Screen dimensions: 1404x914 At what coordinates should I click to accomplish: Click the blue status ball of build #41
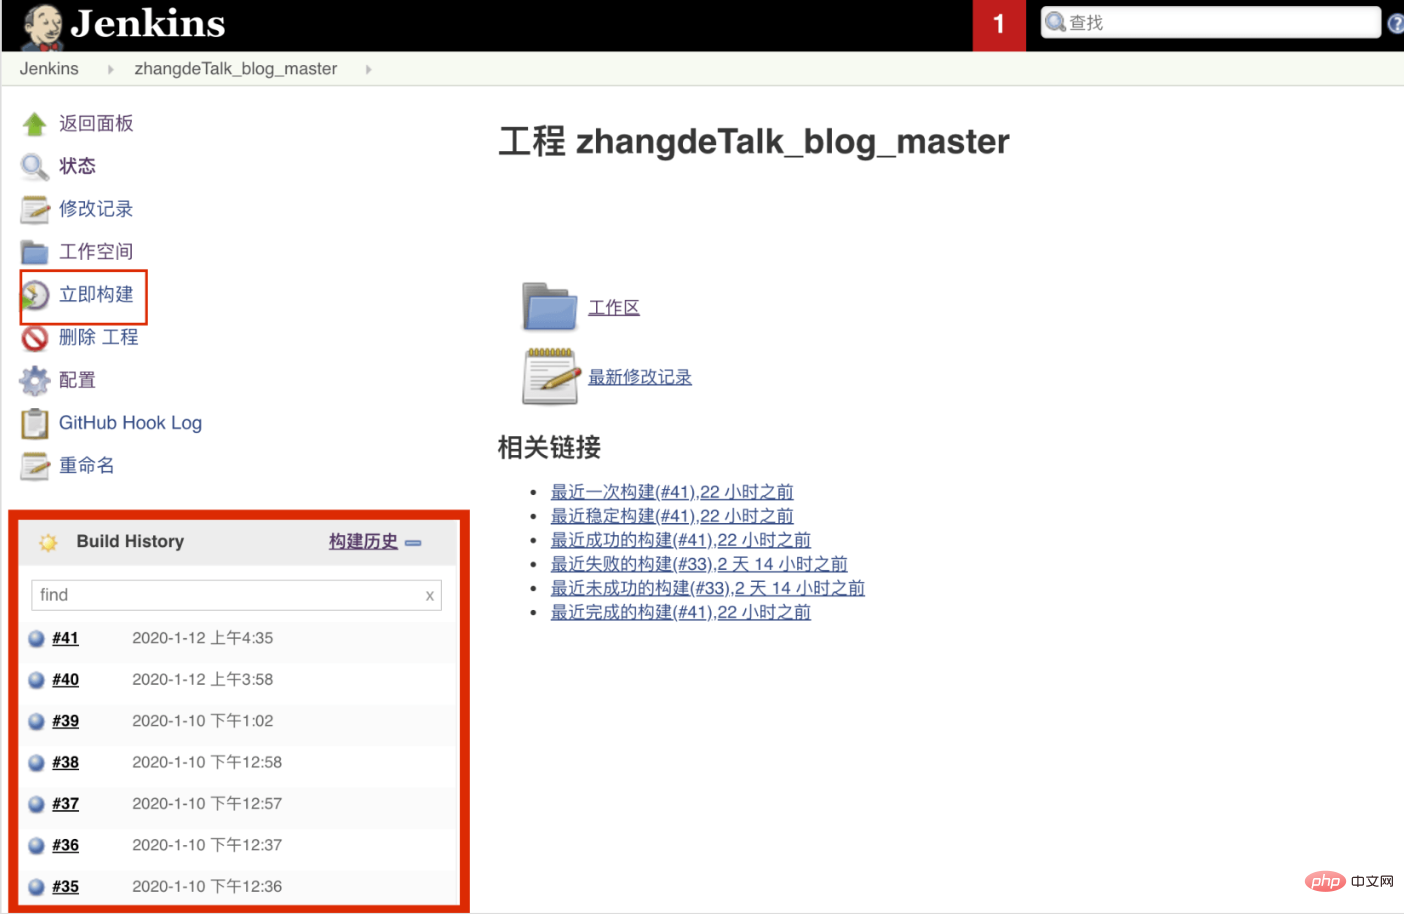[x=37, y=638]
